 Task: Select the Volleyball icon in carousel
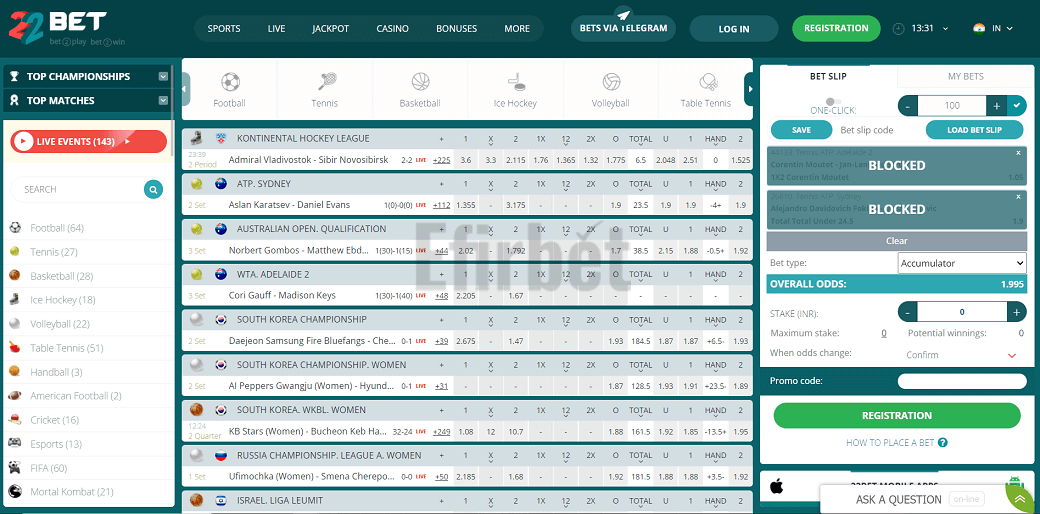click(x=612, y=82)
